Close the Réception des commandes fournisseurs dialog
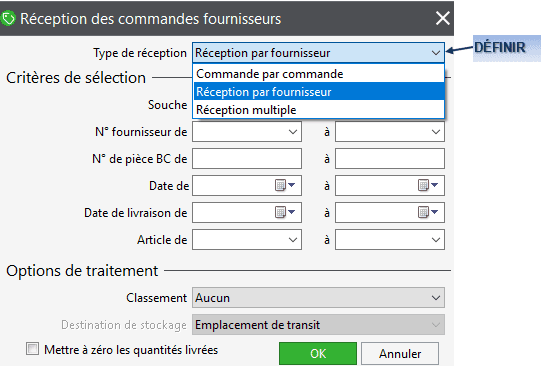The image size is (541, 366). click(442, 18)
